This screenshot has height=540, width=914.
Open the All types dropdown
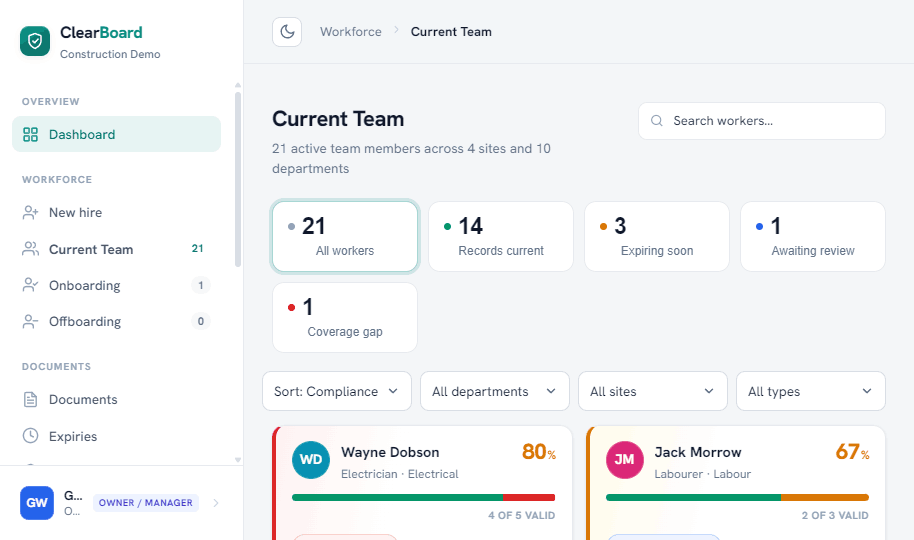(x=811, y=391)
